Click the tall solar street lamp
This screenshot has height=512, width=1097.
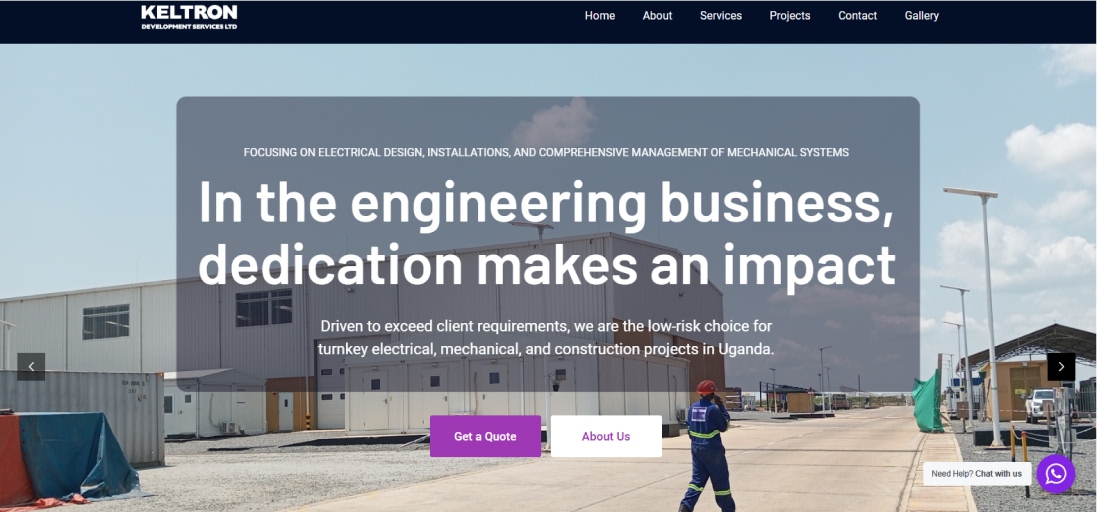pos(981,315)
